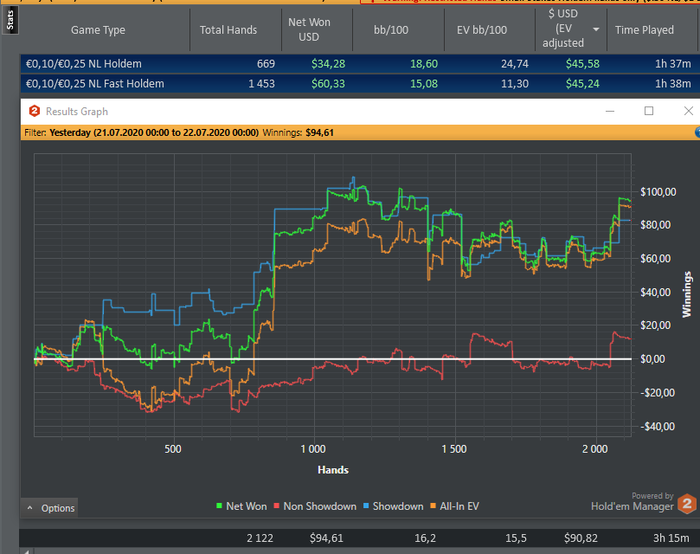Screen dimensions: 700x554
Task: Sort by Net Won USD column
Action: pyautogui.click(x=309, y=29)
